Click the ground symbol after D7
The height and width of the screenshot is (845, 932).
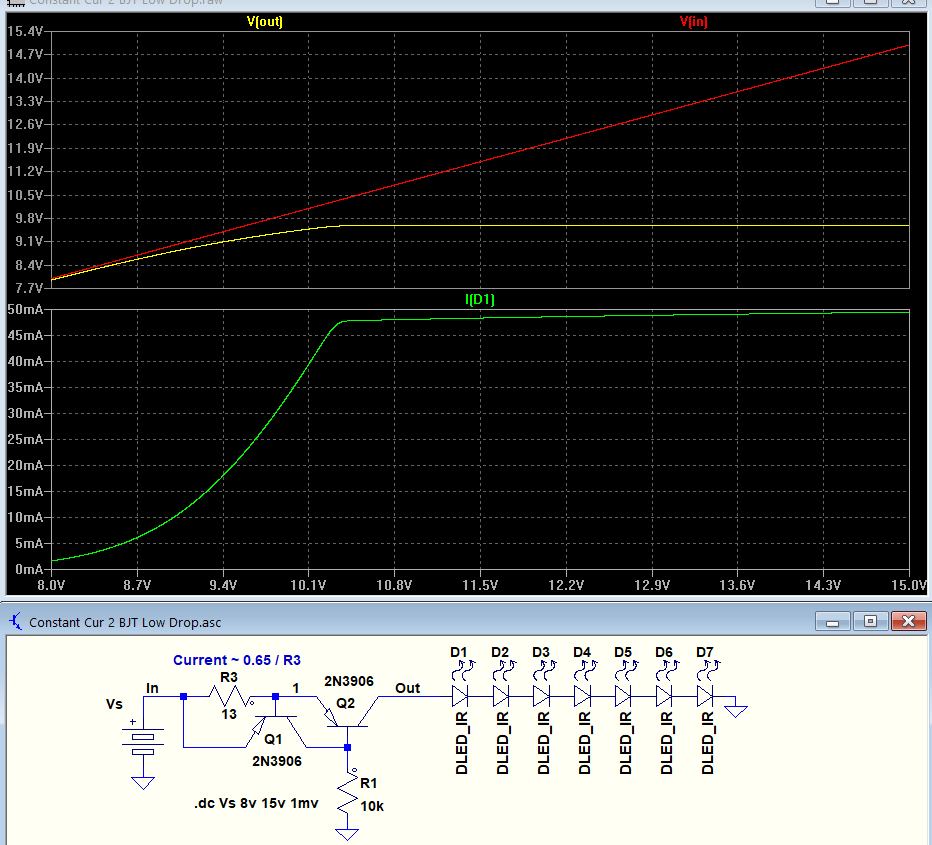coord(736,711)
